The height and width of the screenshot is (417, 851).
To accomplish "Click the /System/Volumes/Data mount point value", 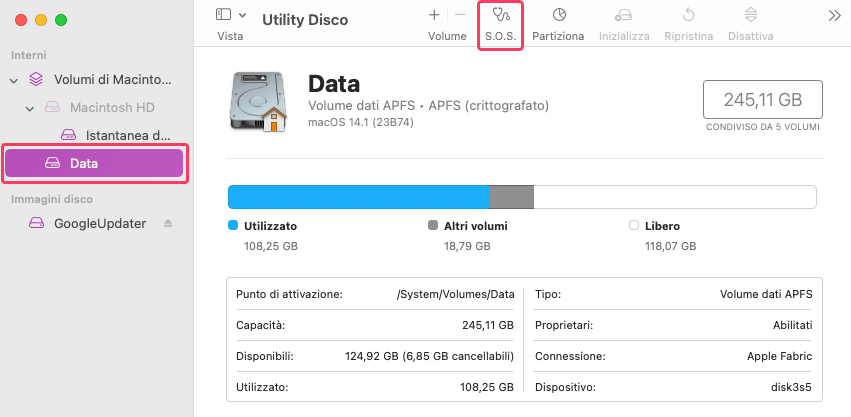I will 455,294.
